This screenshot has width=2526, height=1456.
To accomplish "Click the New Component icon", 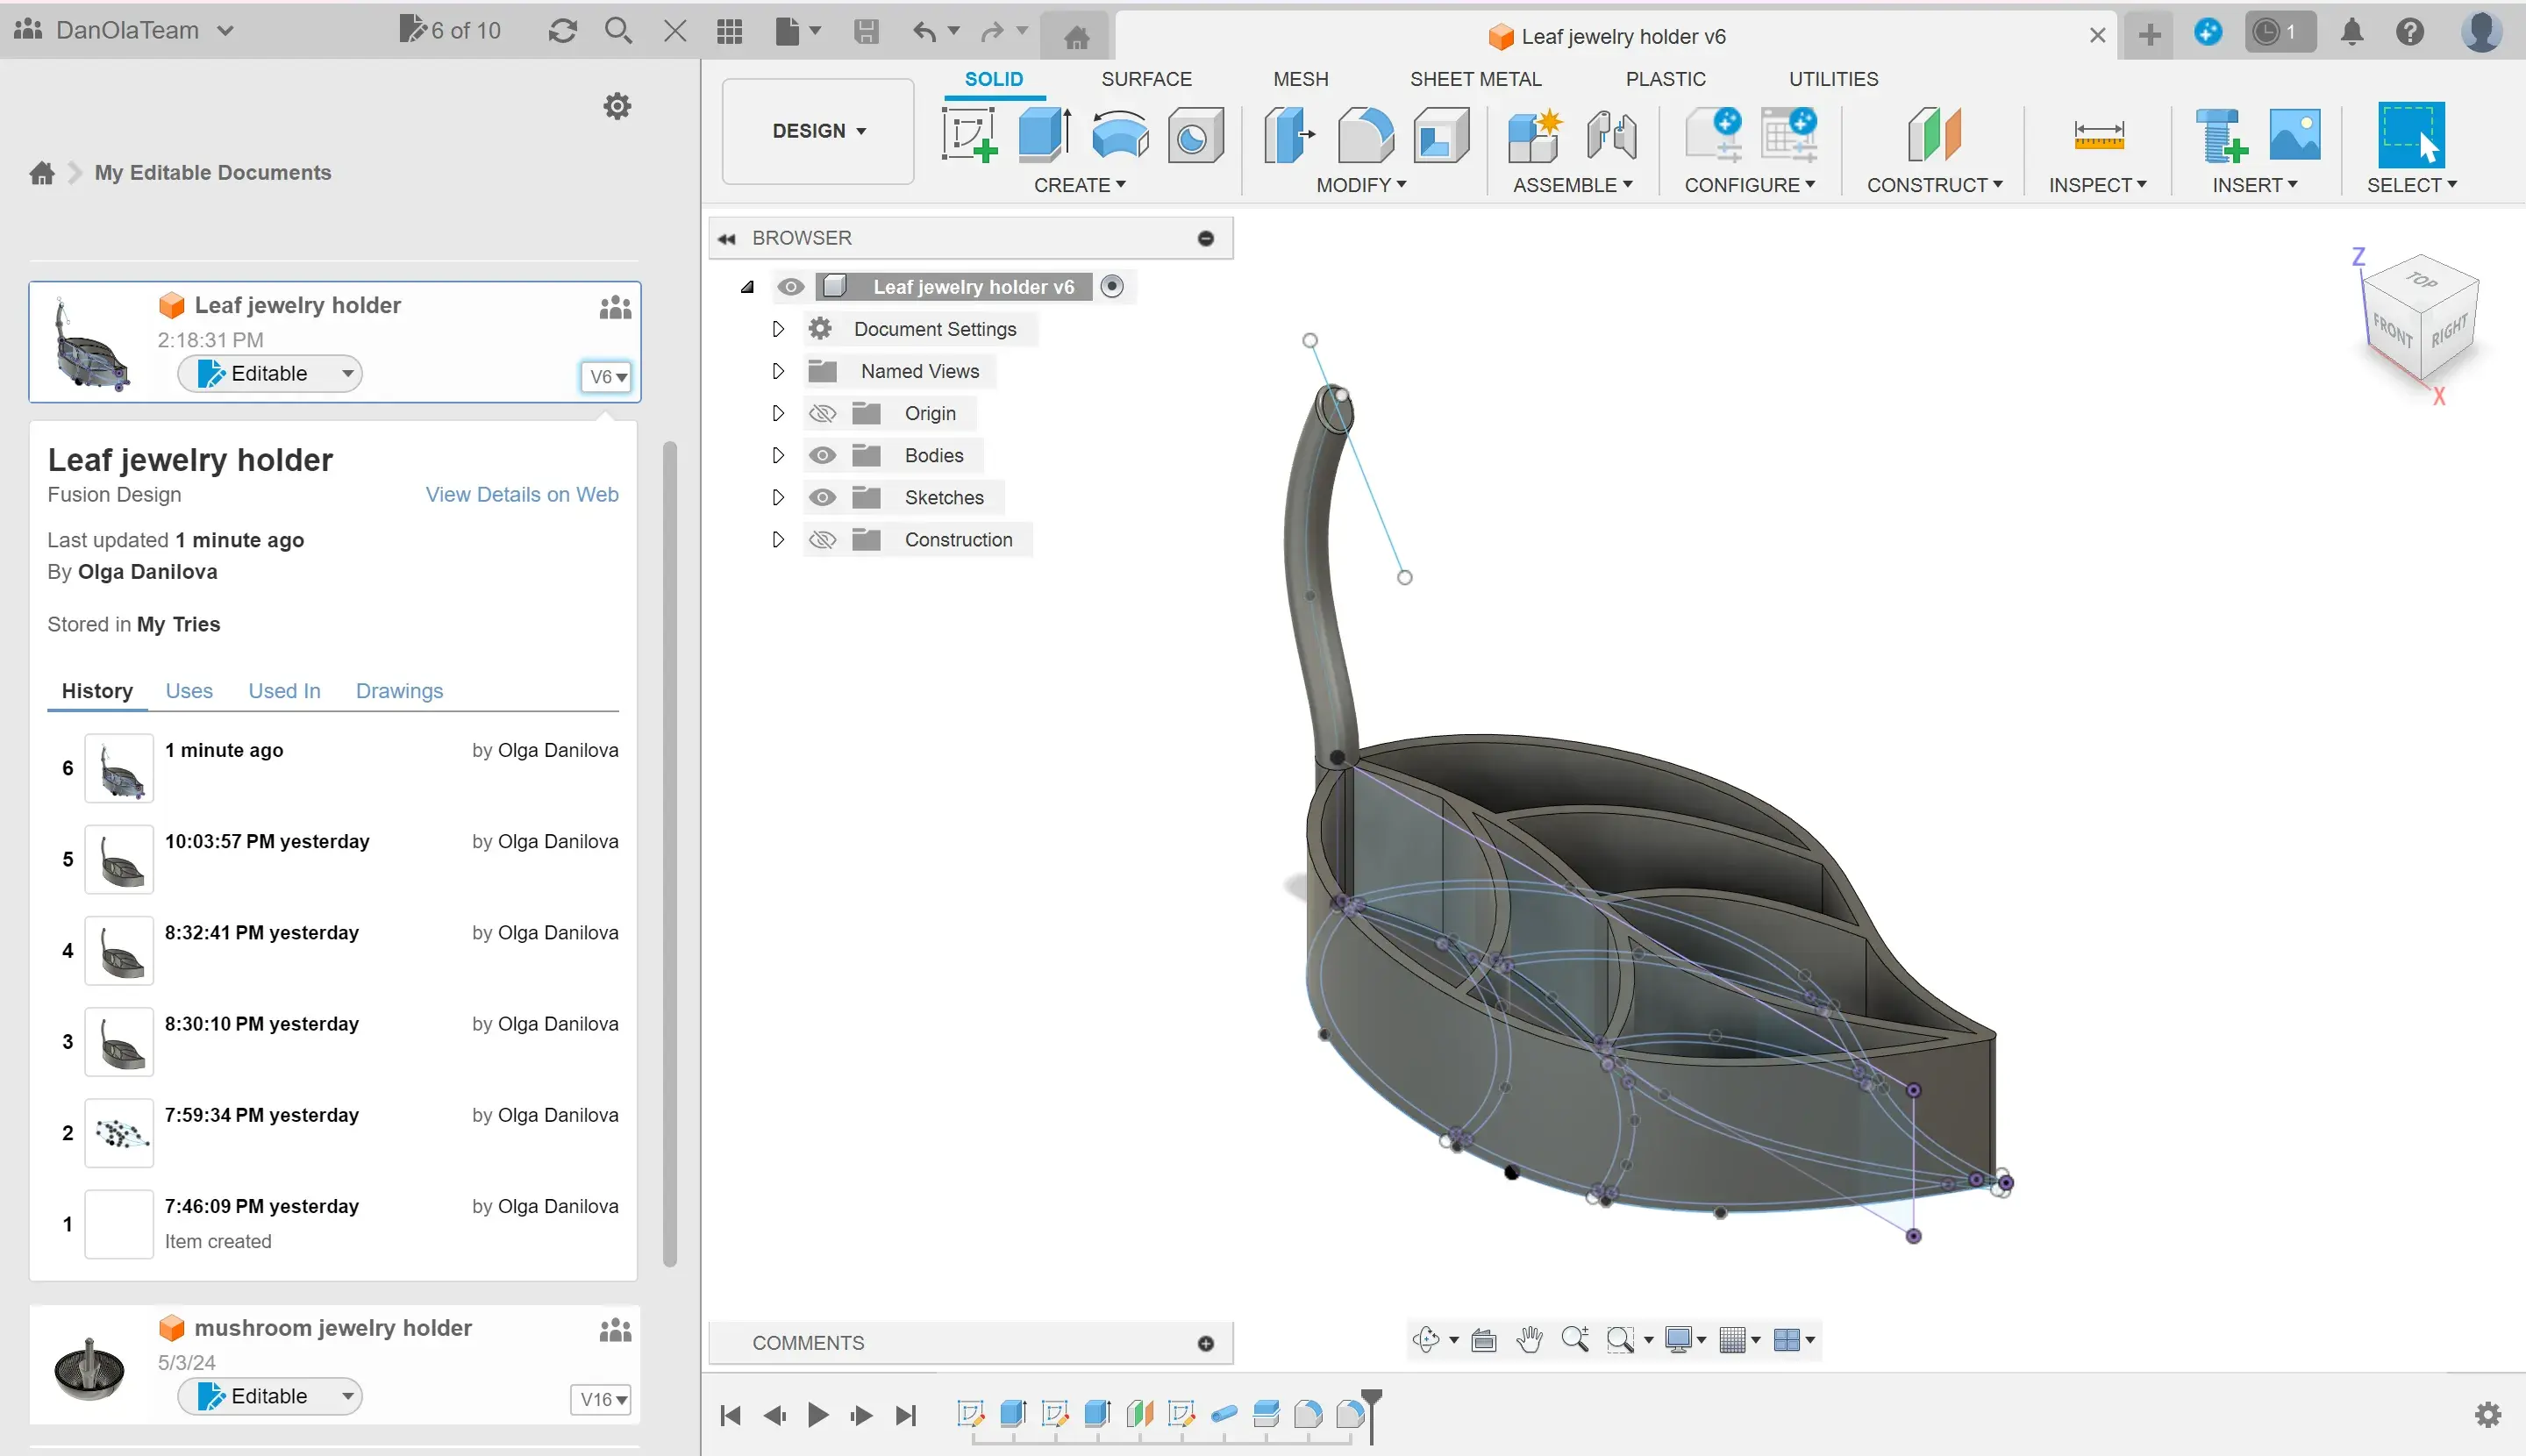I will tap(1534, 135).
